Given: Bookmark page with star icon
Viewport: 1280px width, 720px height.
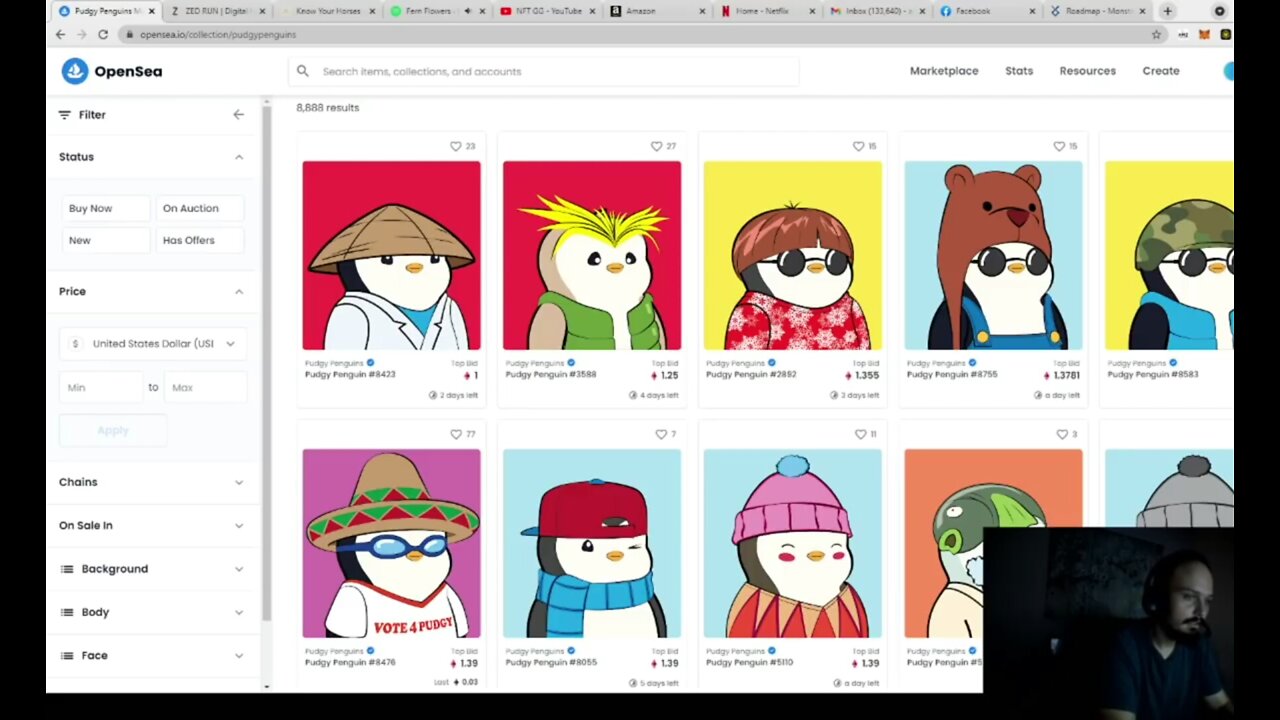Looking at the screenshot, I should coord(1156,34).
